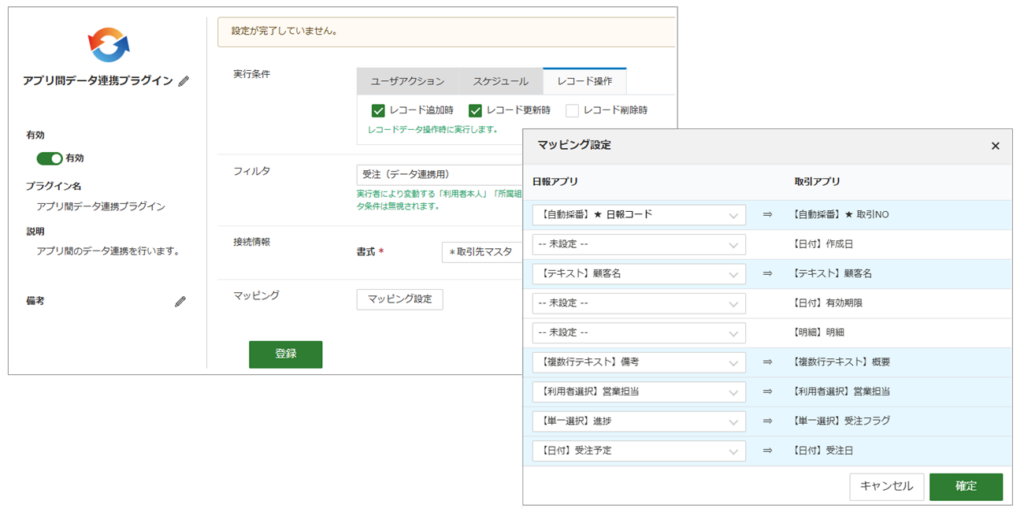Open the 未設定 dropdown for 【日付】作成日
Screen dimensions: 1024x512
(639, 244)
